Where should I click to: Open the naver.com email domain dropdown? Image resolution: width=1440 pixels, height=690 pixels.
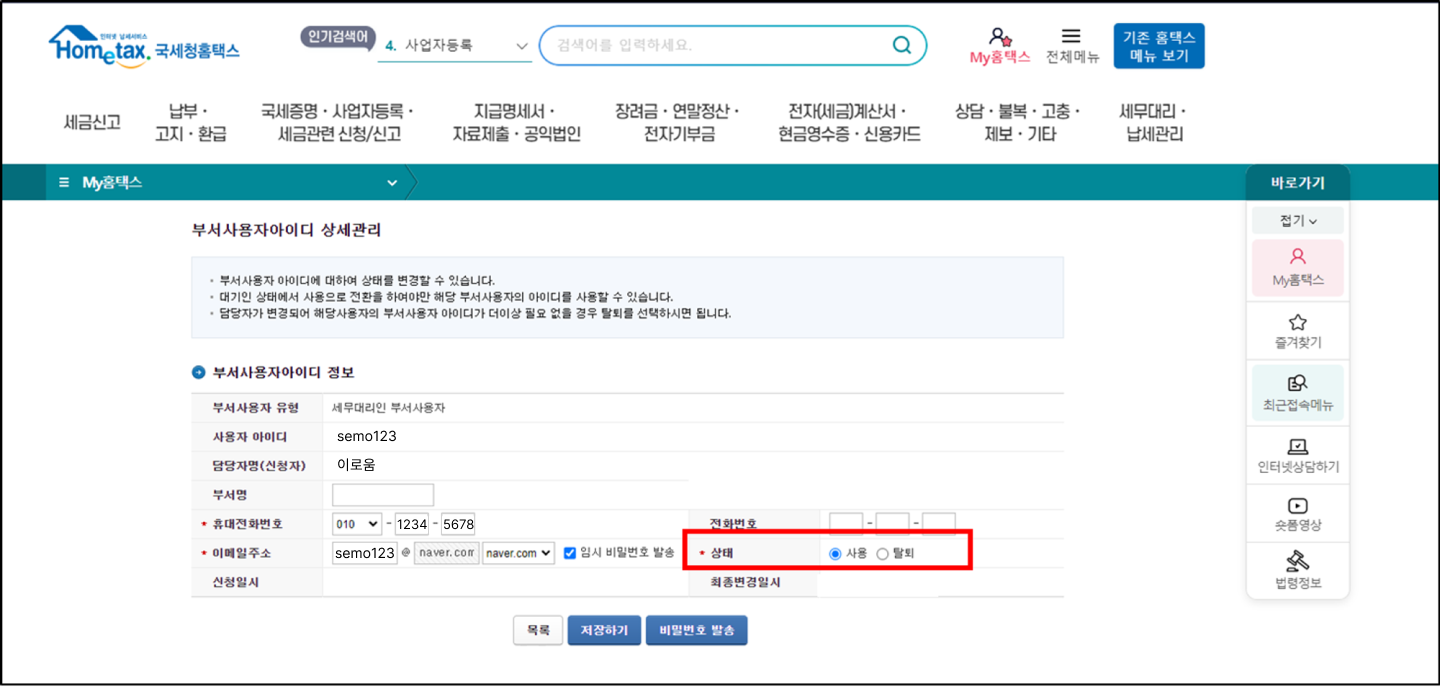coord(518,553)
